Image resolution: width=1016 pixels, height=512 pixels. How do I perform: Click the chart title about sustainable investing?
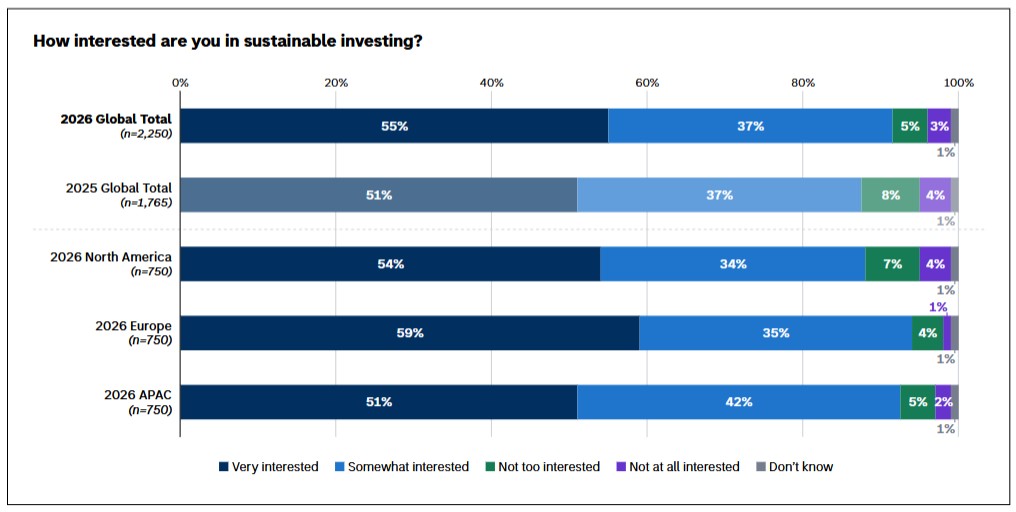pyautogui.click(x=227, y=41)
